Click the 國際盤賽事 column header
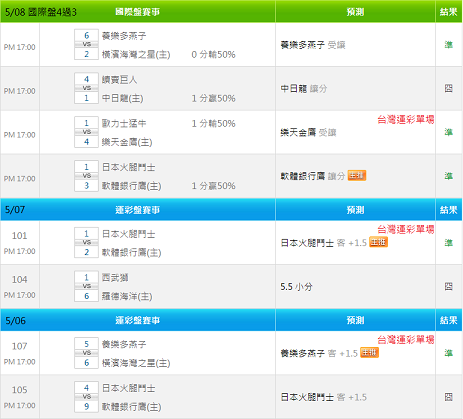 pos(137,12)
